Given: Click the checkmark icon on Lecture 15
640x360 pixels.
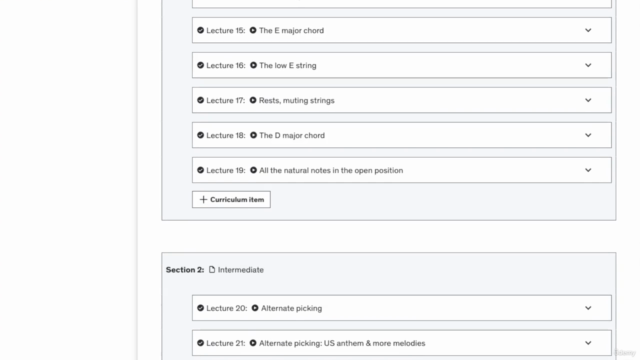Looking at the screenshot, I should (x=200, y=30).
